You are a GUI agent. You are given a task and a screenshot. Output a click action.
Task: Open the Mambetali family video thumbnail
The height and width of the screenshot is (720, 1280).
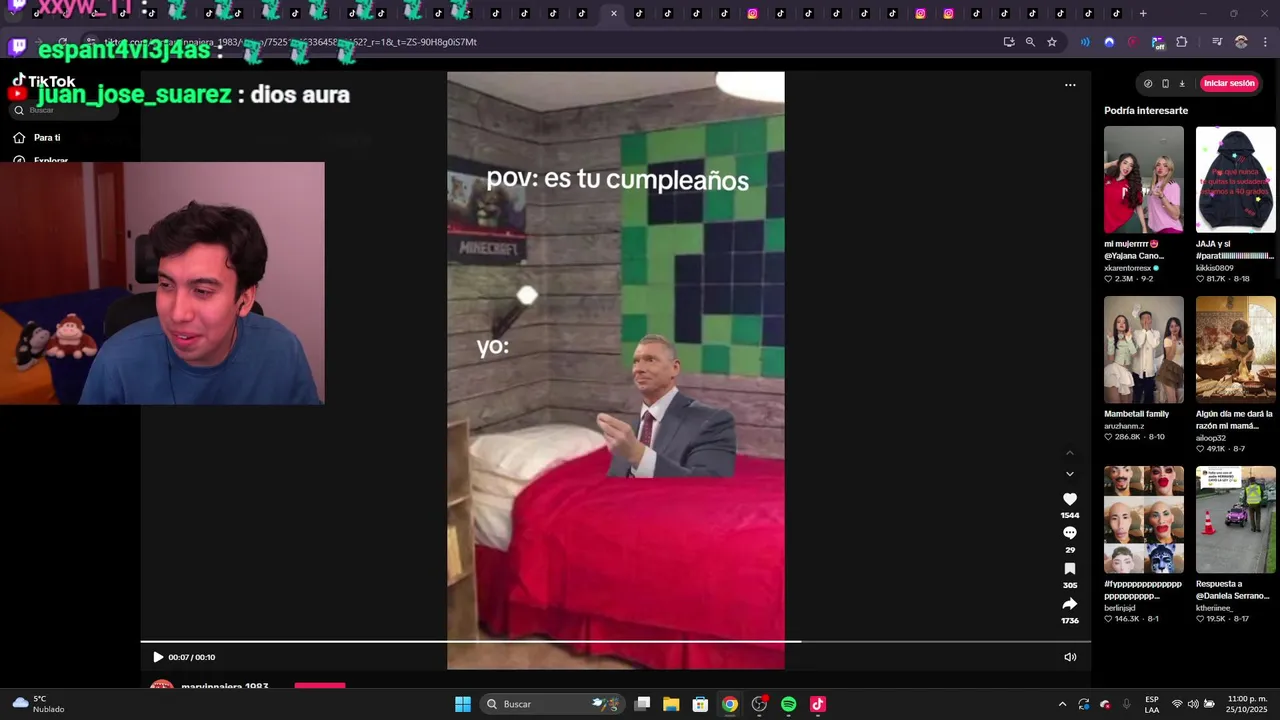[x=1143, y=350]
